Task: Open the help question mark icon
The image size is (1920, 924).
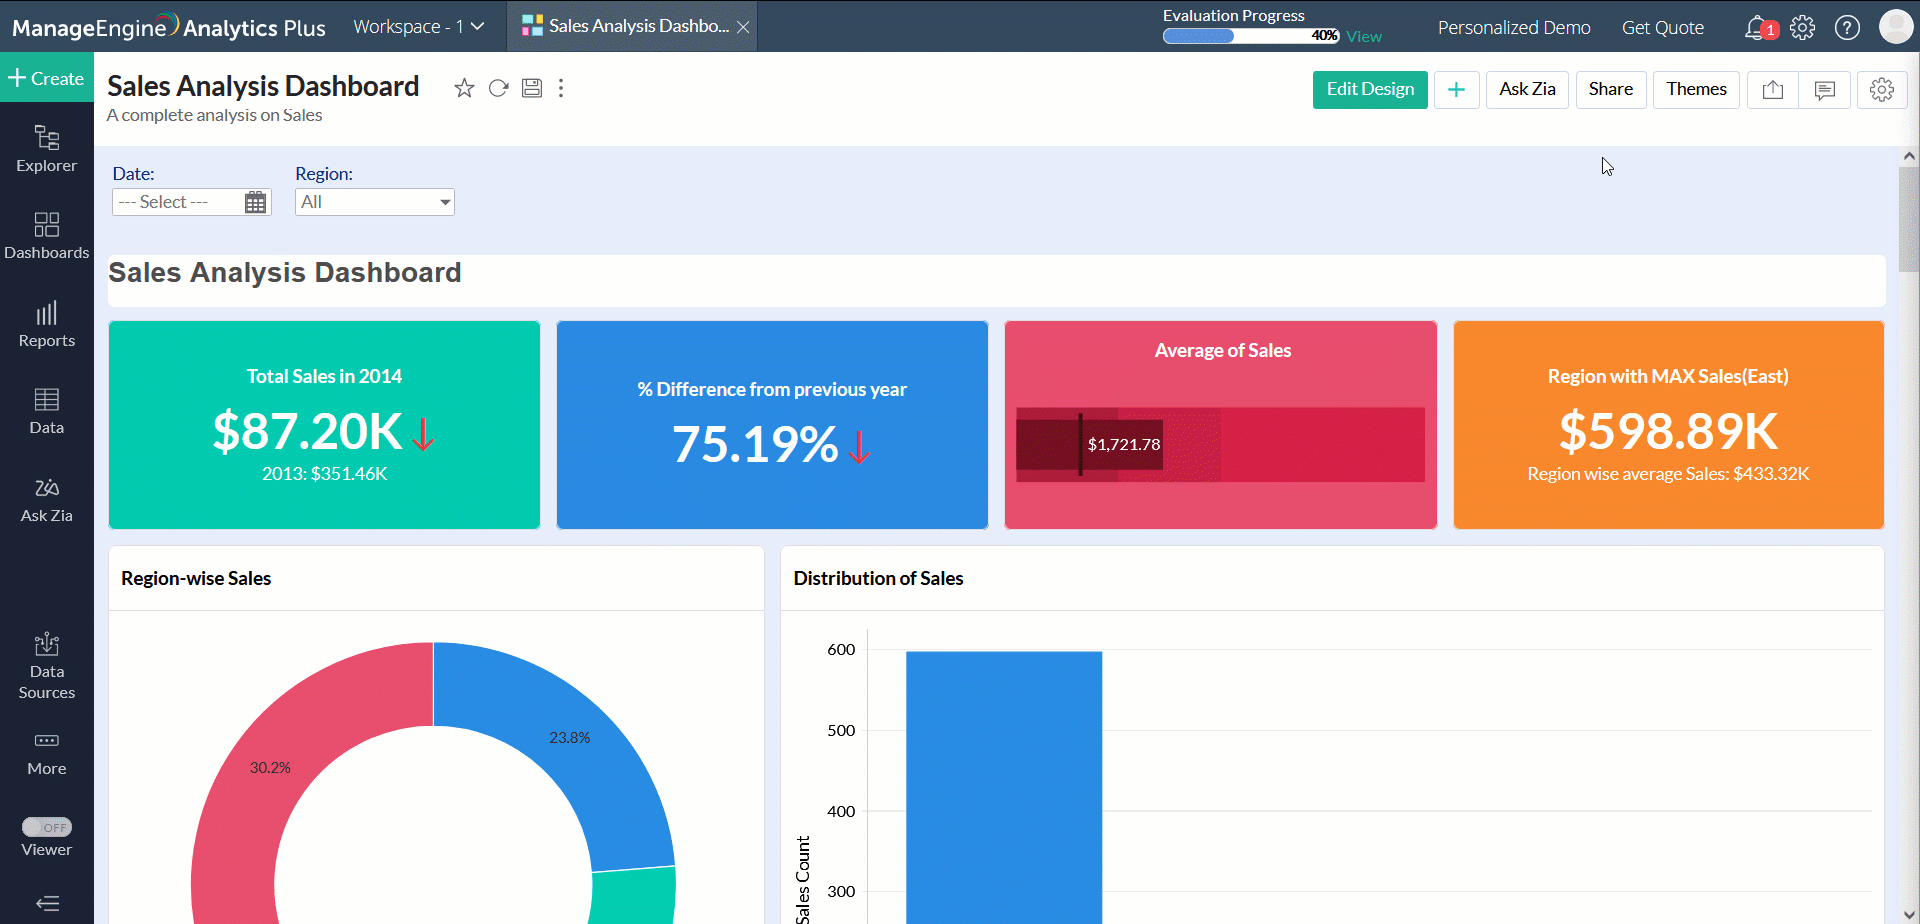Action: point(1847,27)
